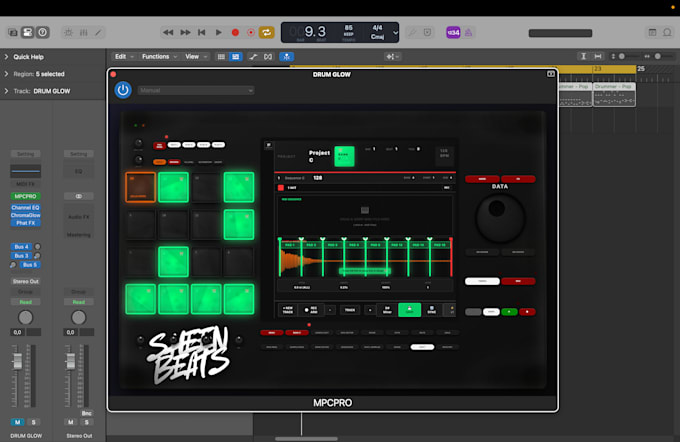680x442 pixels.
Task: Click the Bus 3 send slot
Action: (21, 256)
